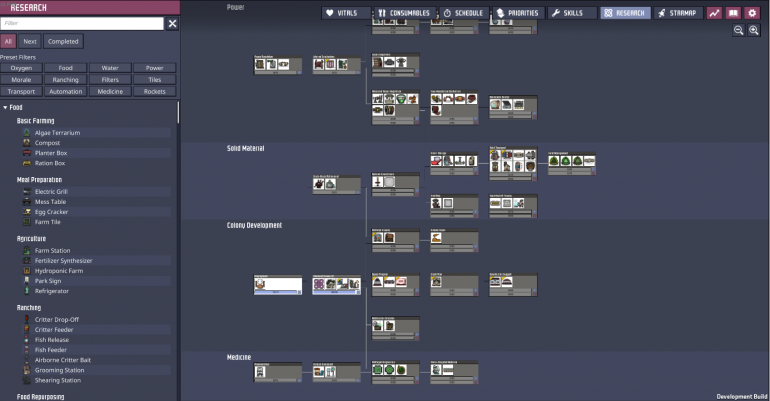Select Grooming Station entry
This screenshot has height=401, width=770.
point(57,370)
